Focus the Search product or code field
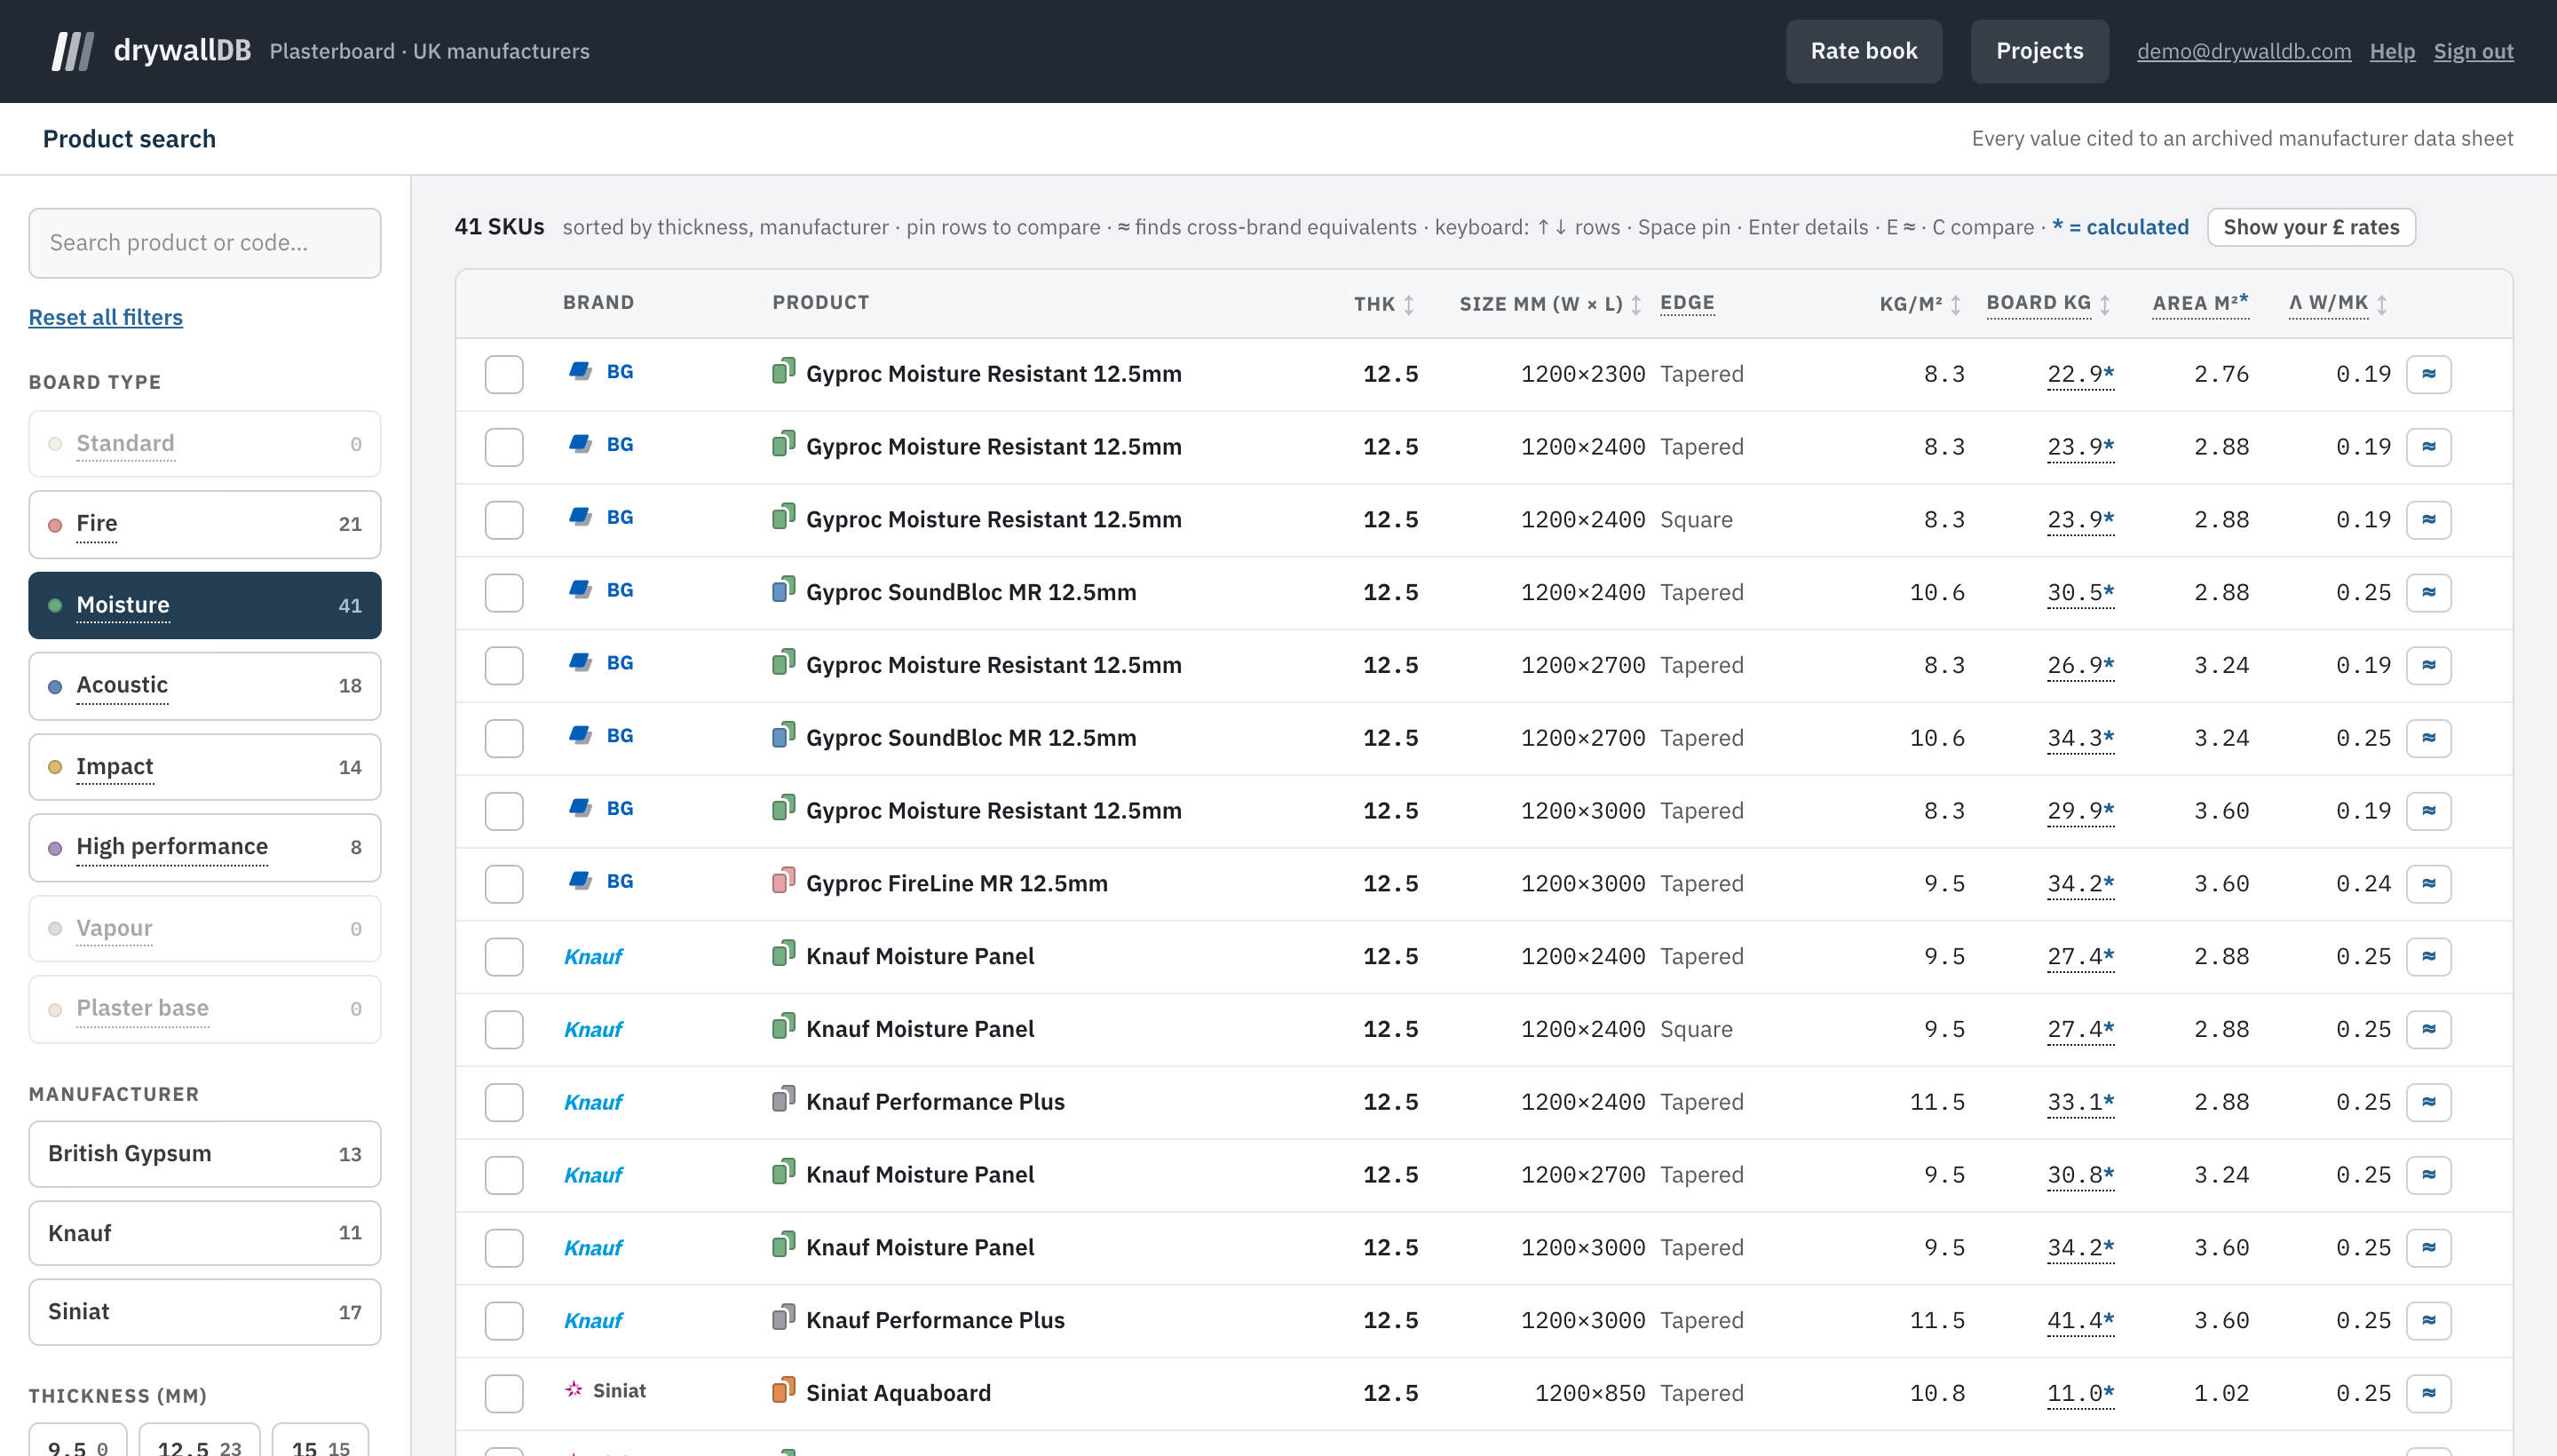This screenshot has height=1456, width=2557. coord(204,243)
